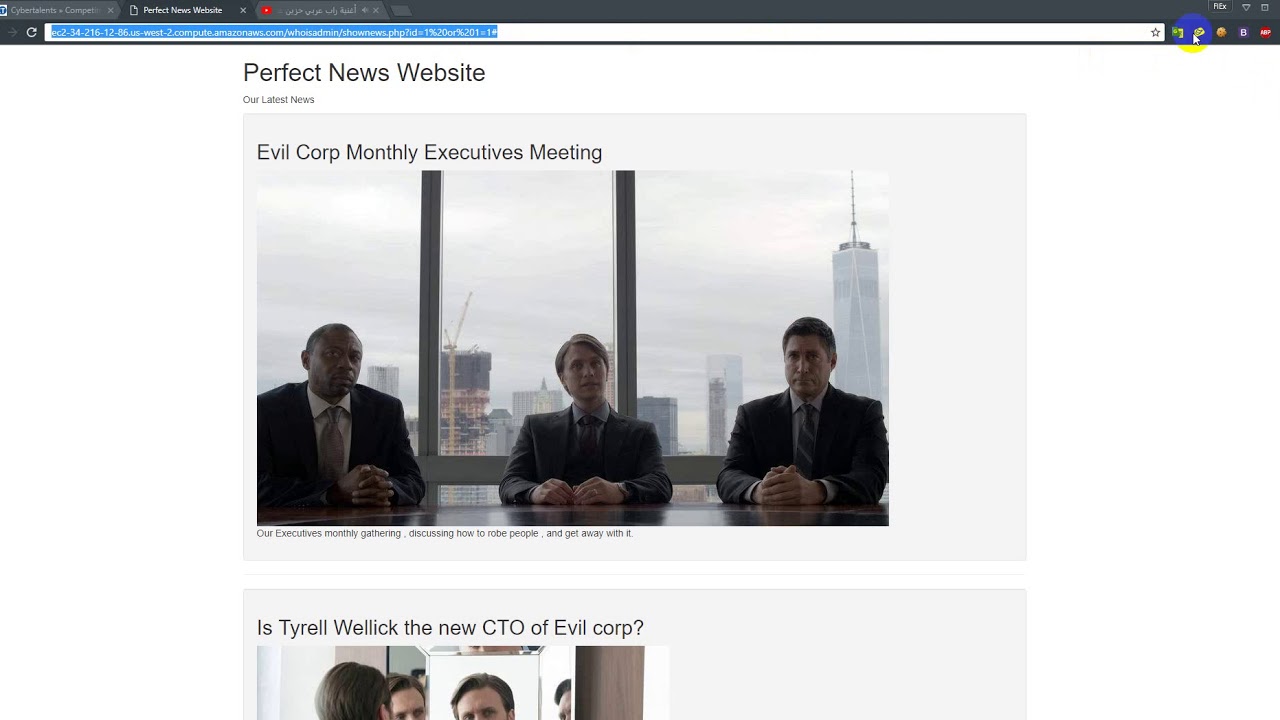This screenshot has height=720, width=1280.
Task: Open the green extension icon beside the star
Action: click(1178, 32)
